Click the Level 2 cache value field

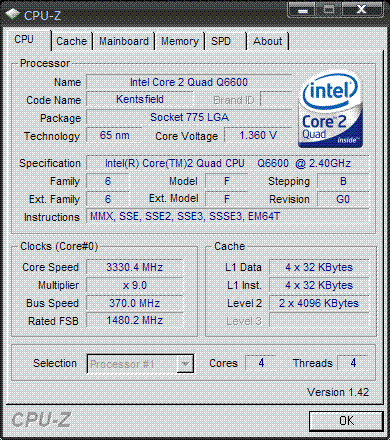pos(319,303)
